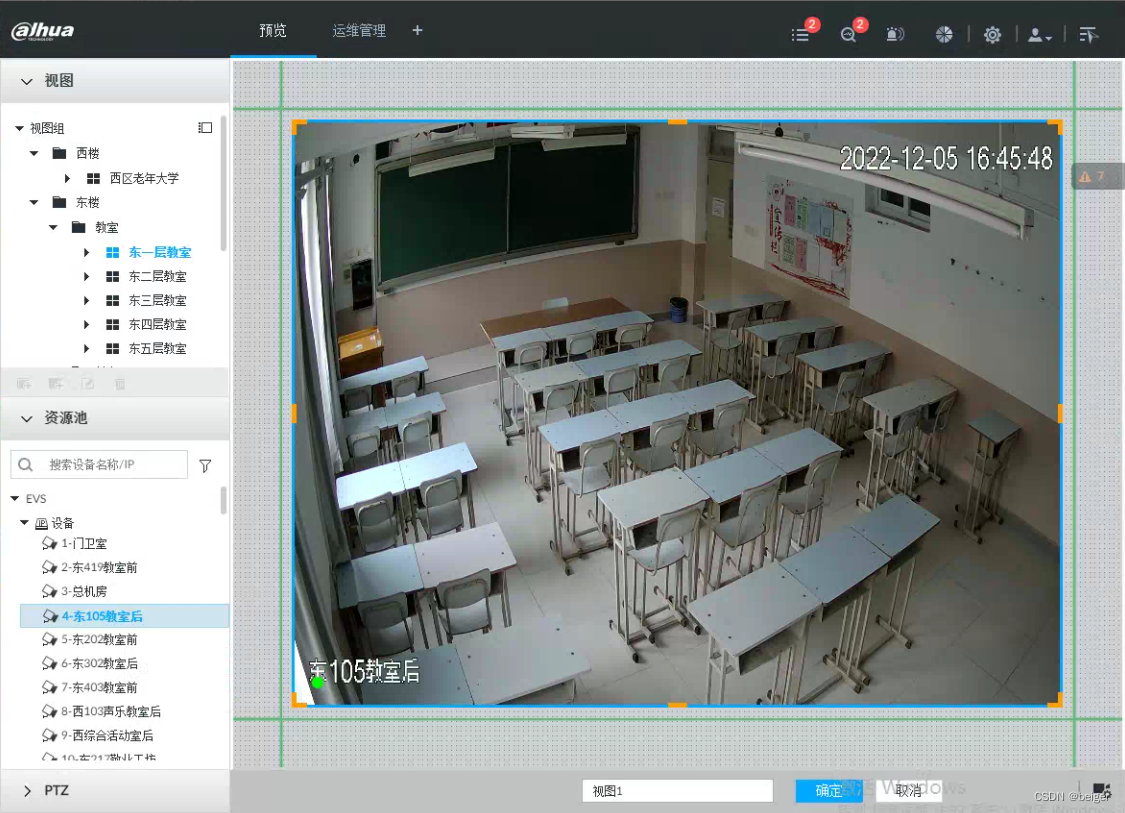1125x813 pixels.
Task: Select 东二层教室 view
Action: pos(158,276)
